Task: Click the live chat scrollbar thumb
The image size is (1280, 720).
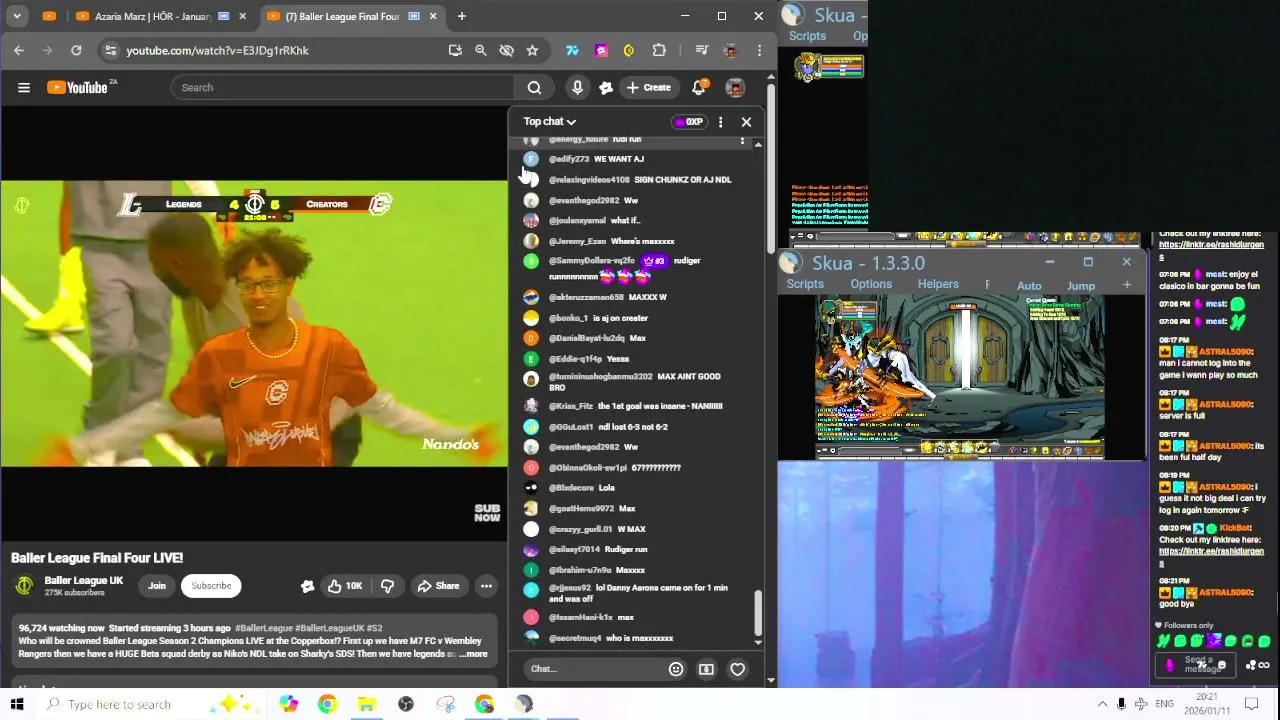Action: click(x=758, y=612)
